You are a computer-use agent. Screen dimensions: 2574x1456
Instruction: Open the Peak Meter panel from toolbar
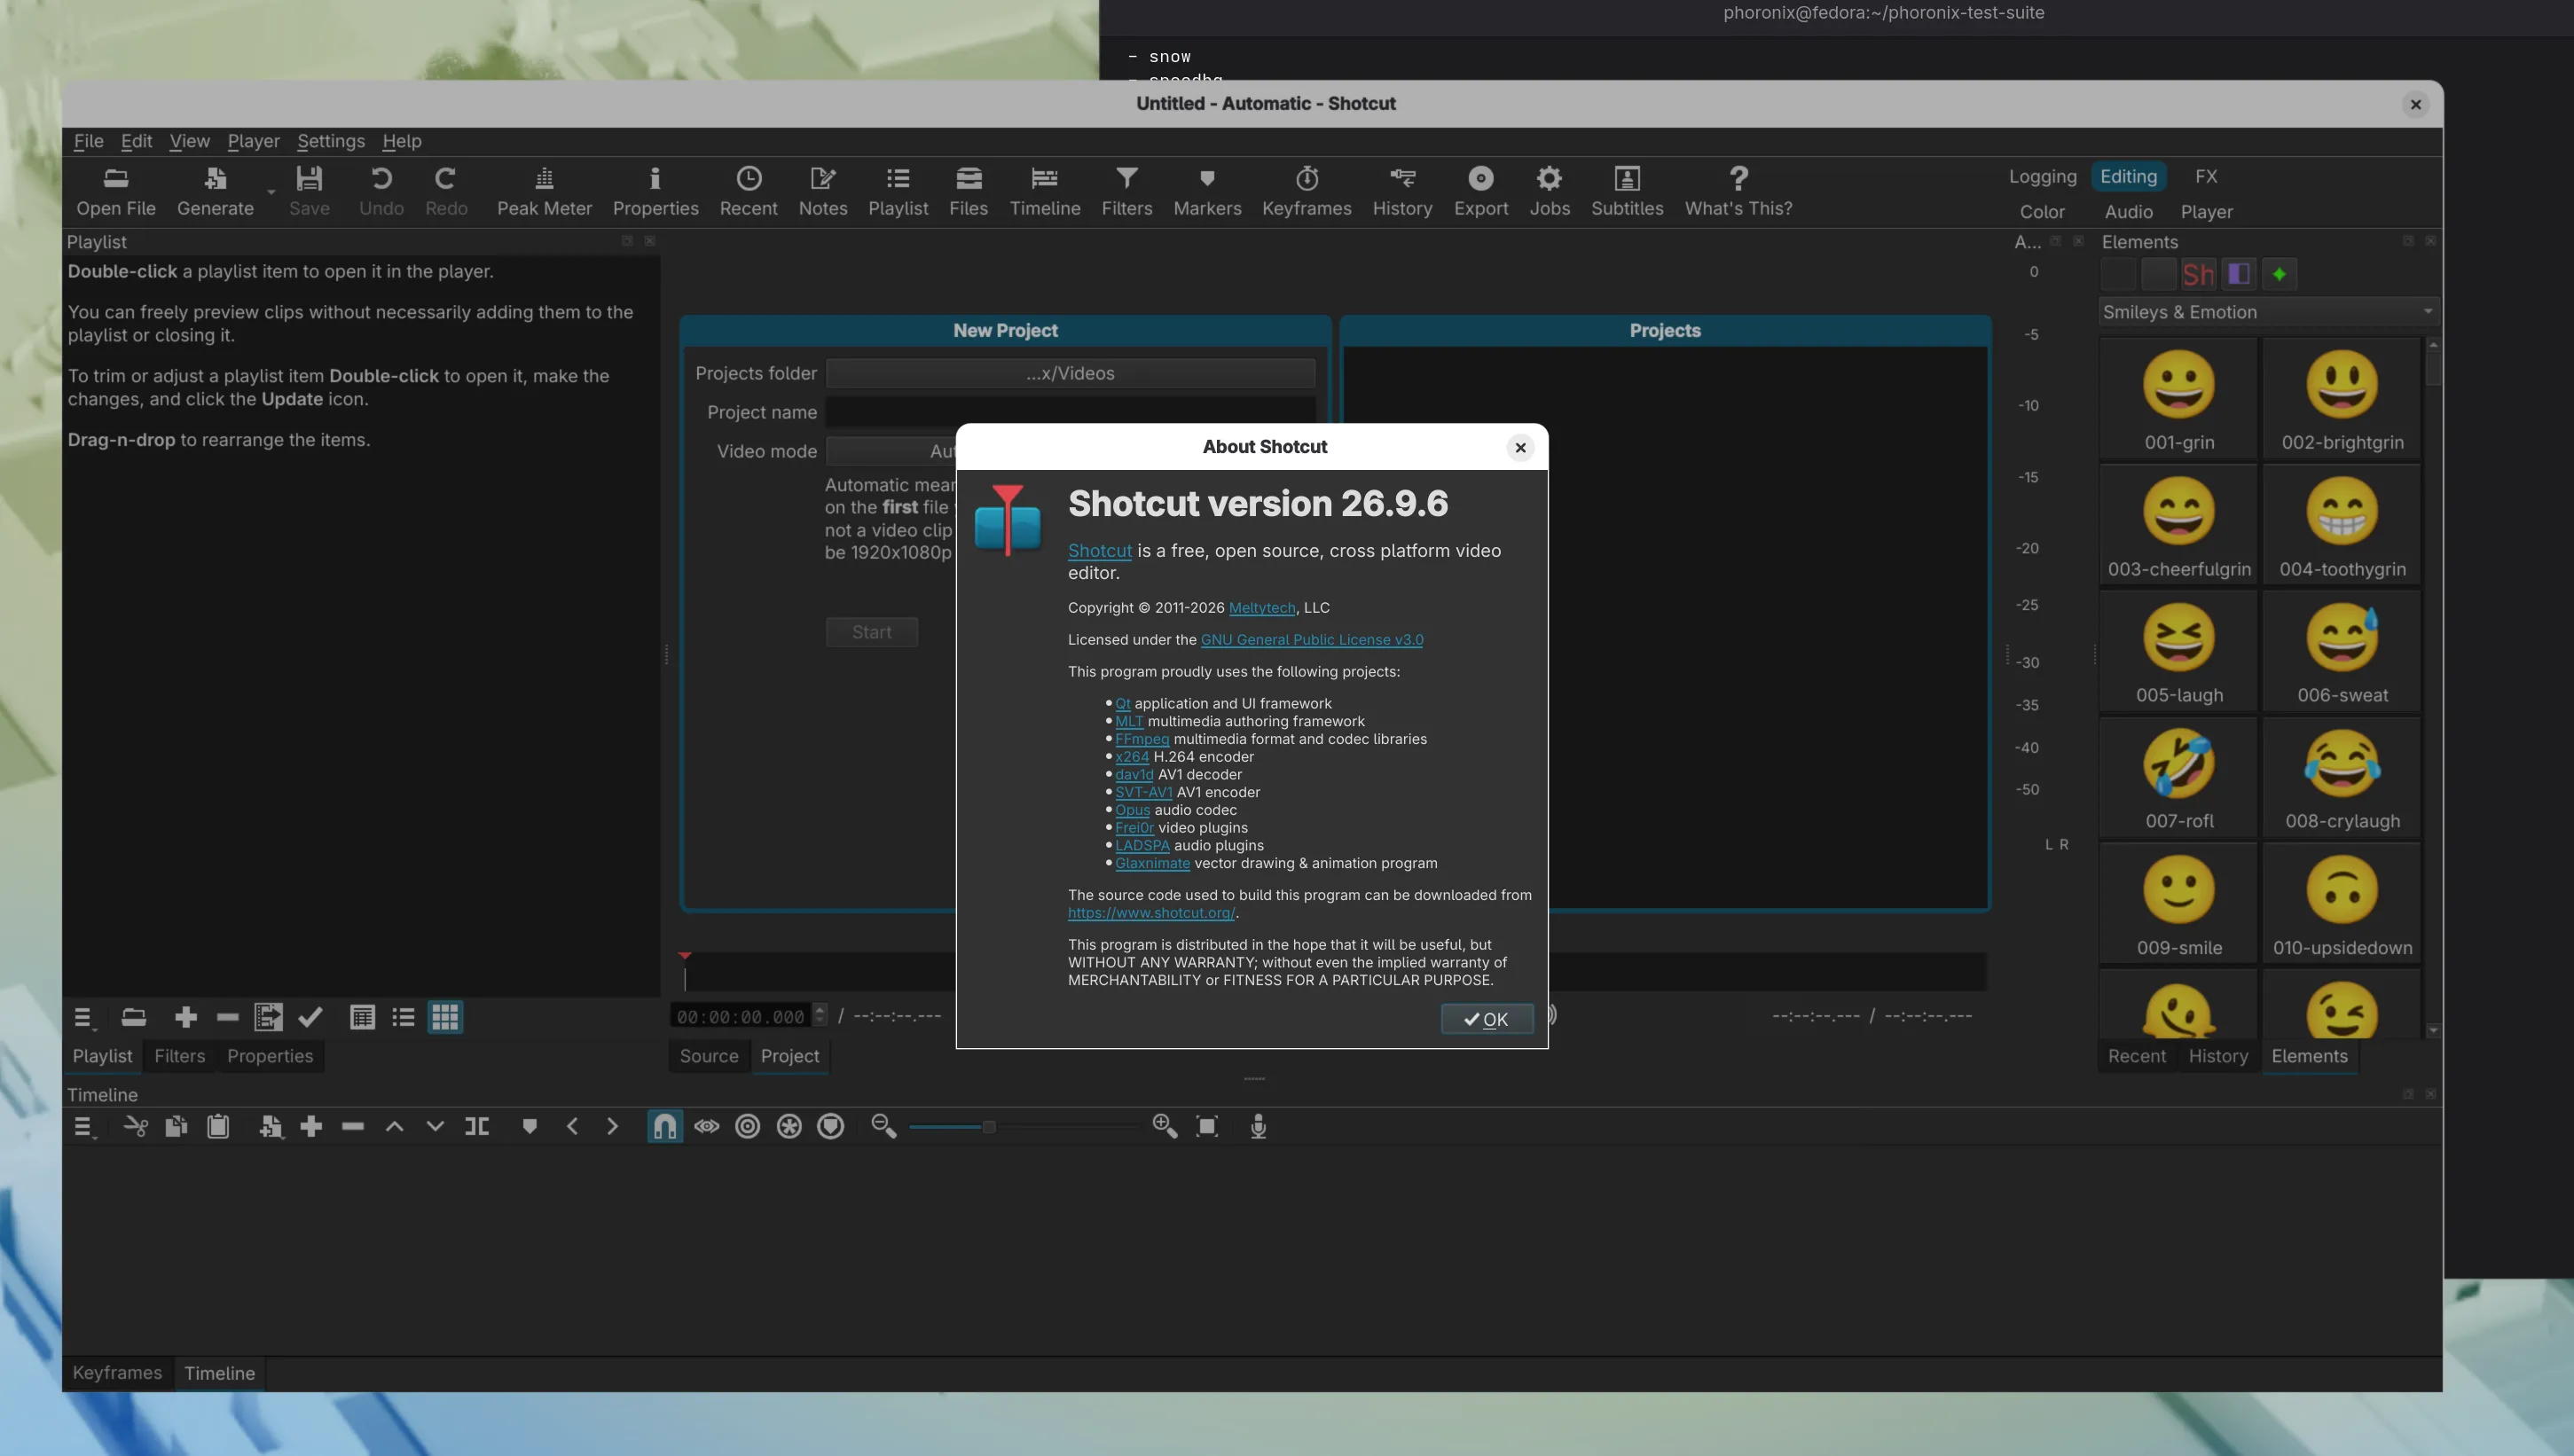pos(544,191)
